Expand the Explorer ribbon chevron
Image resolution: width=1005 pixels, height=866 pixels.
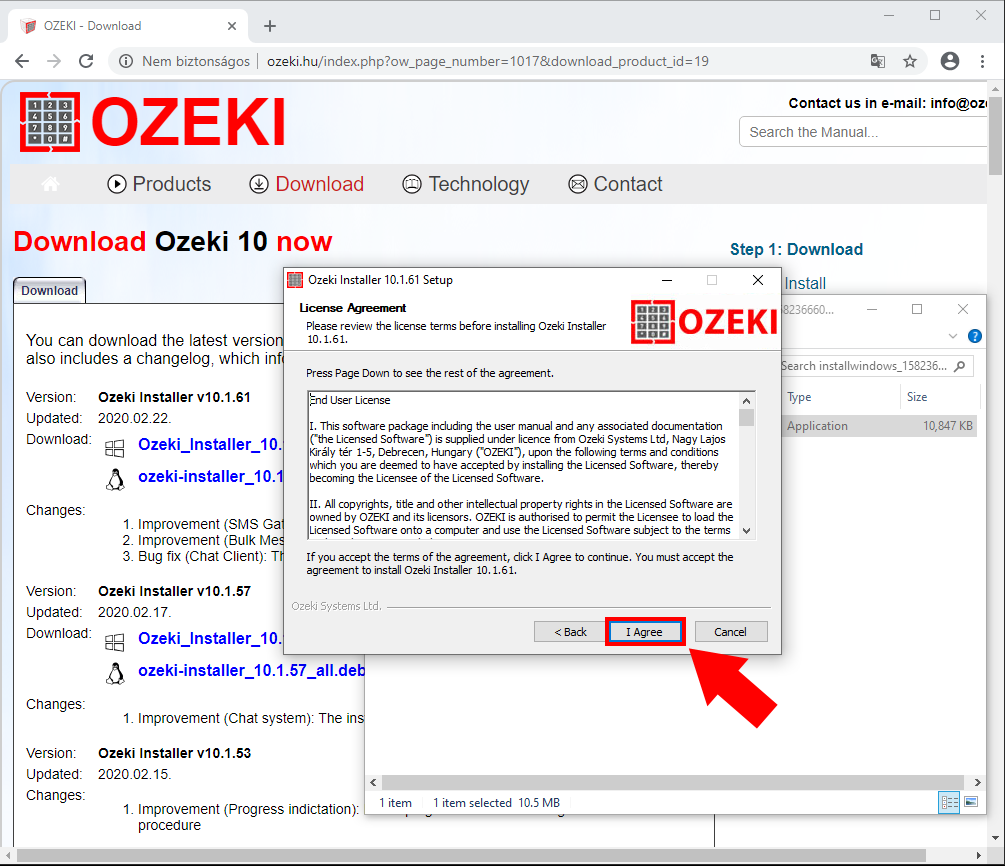[953, 336]
